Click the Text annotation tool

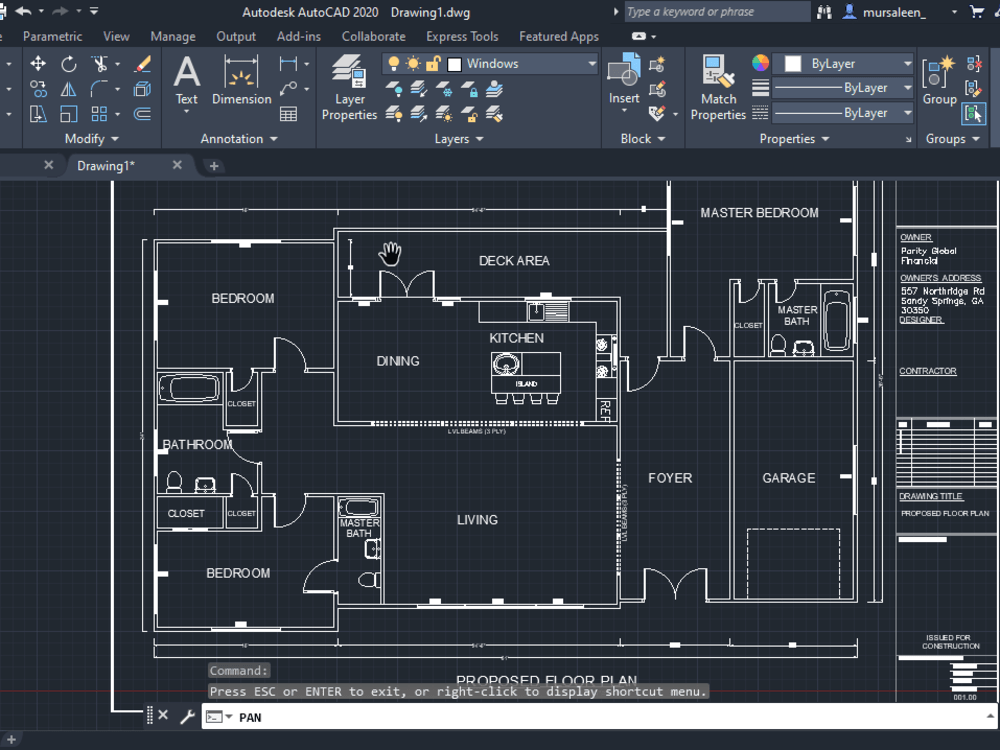click(x=187, y=80)
